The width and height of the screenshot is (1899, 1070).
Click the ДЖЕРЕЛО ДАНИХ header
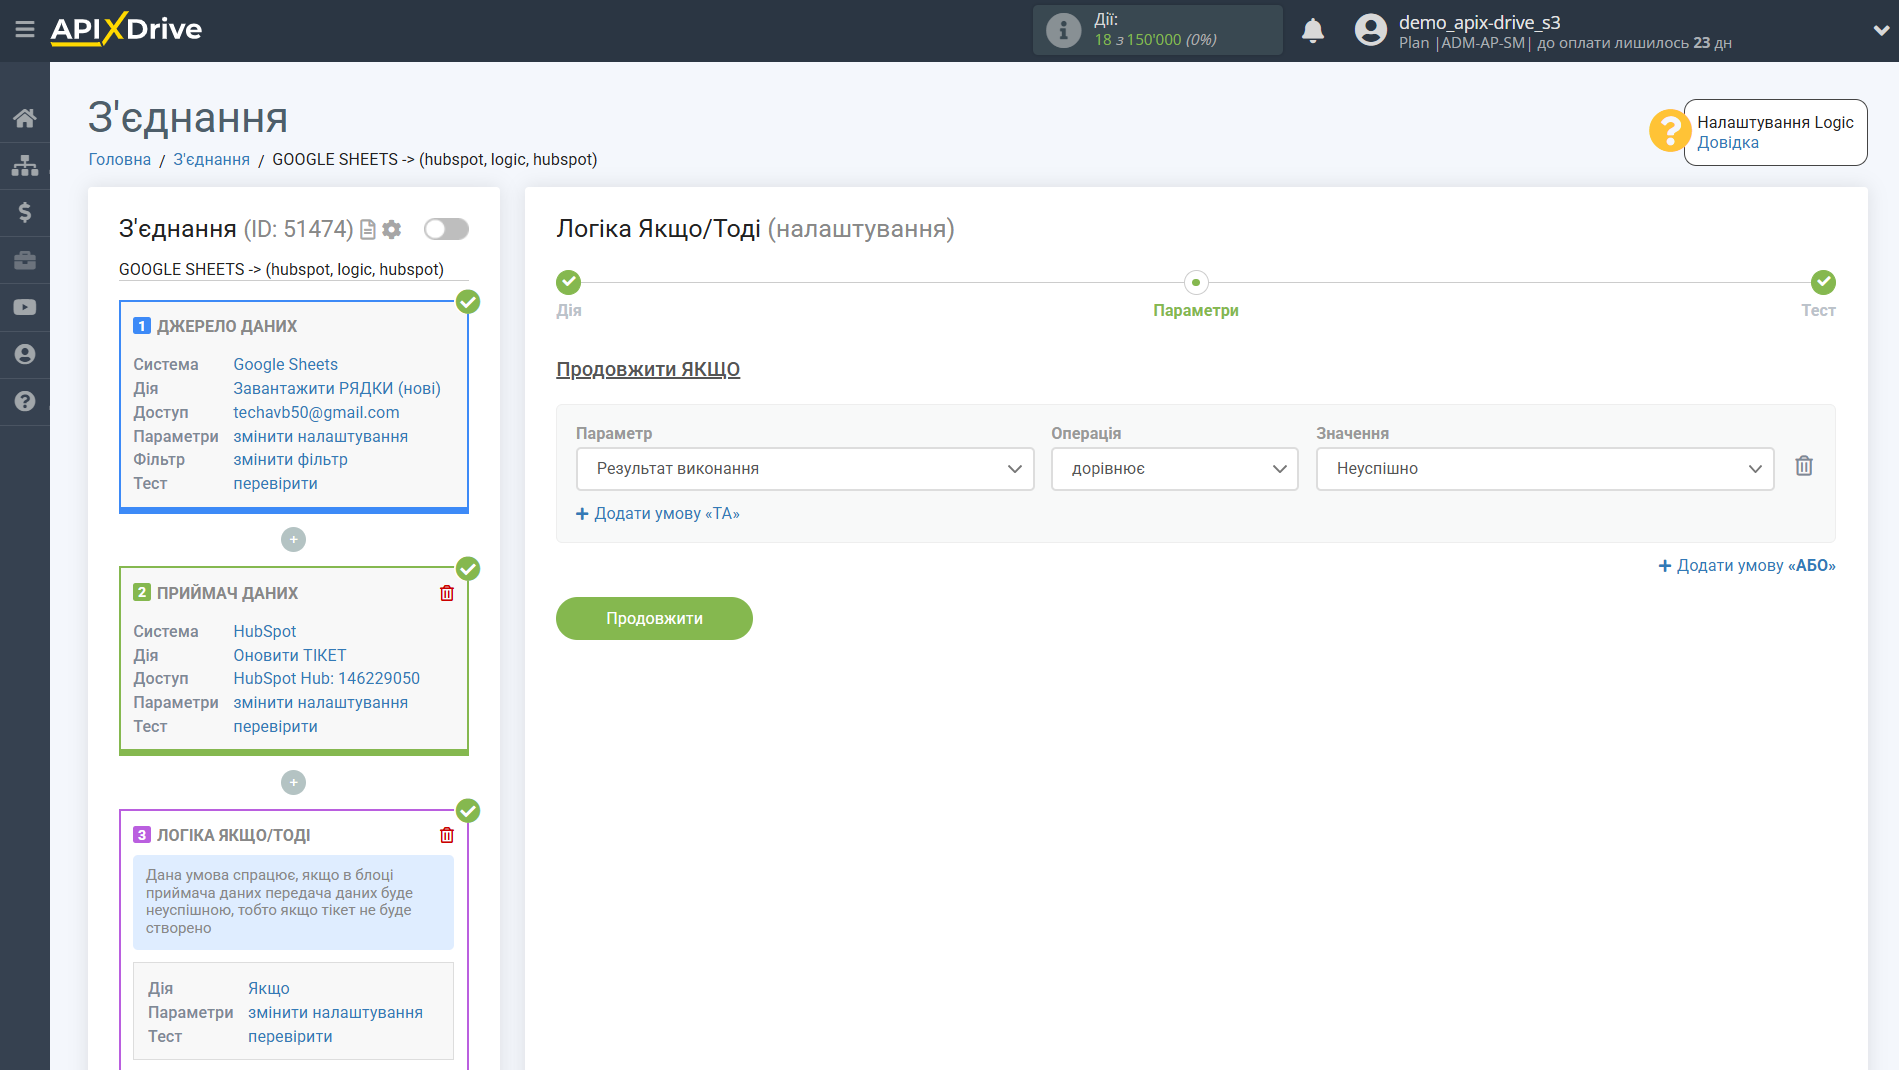226,327
